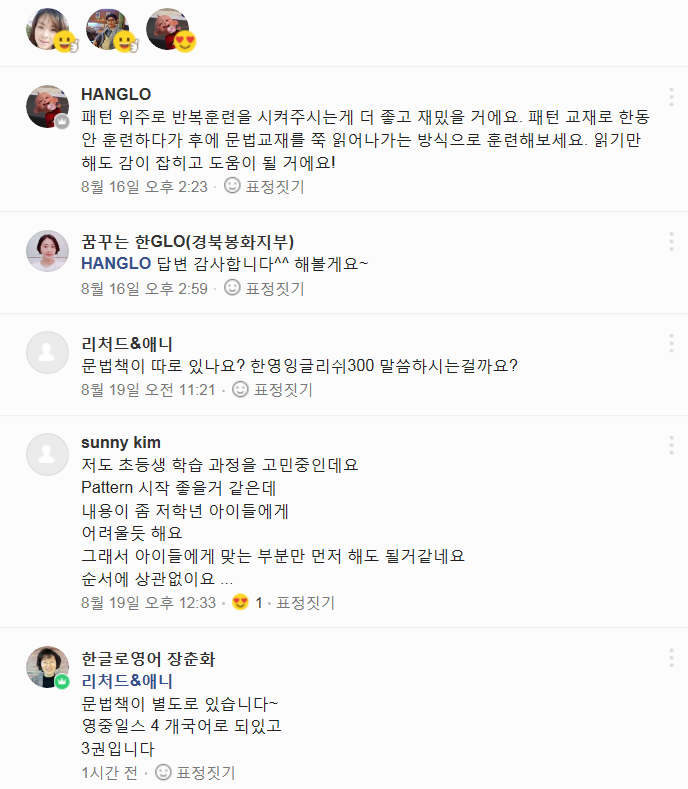Open more options for sunny kim's comment
The height and width of the screenshot is (789, 688).
[x=671, y=445]
